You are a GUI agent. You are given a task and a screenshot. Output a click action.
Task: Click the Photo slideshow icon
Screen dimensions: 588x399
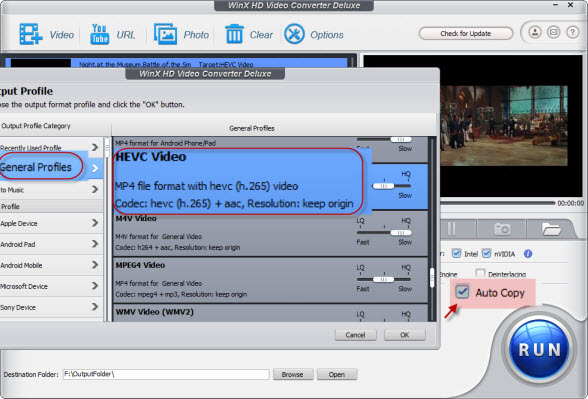(165, 34)
